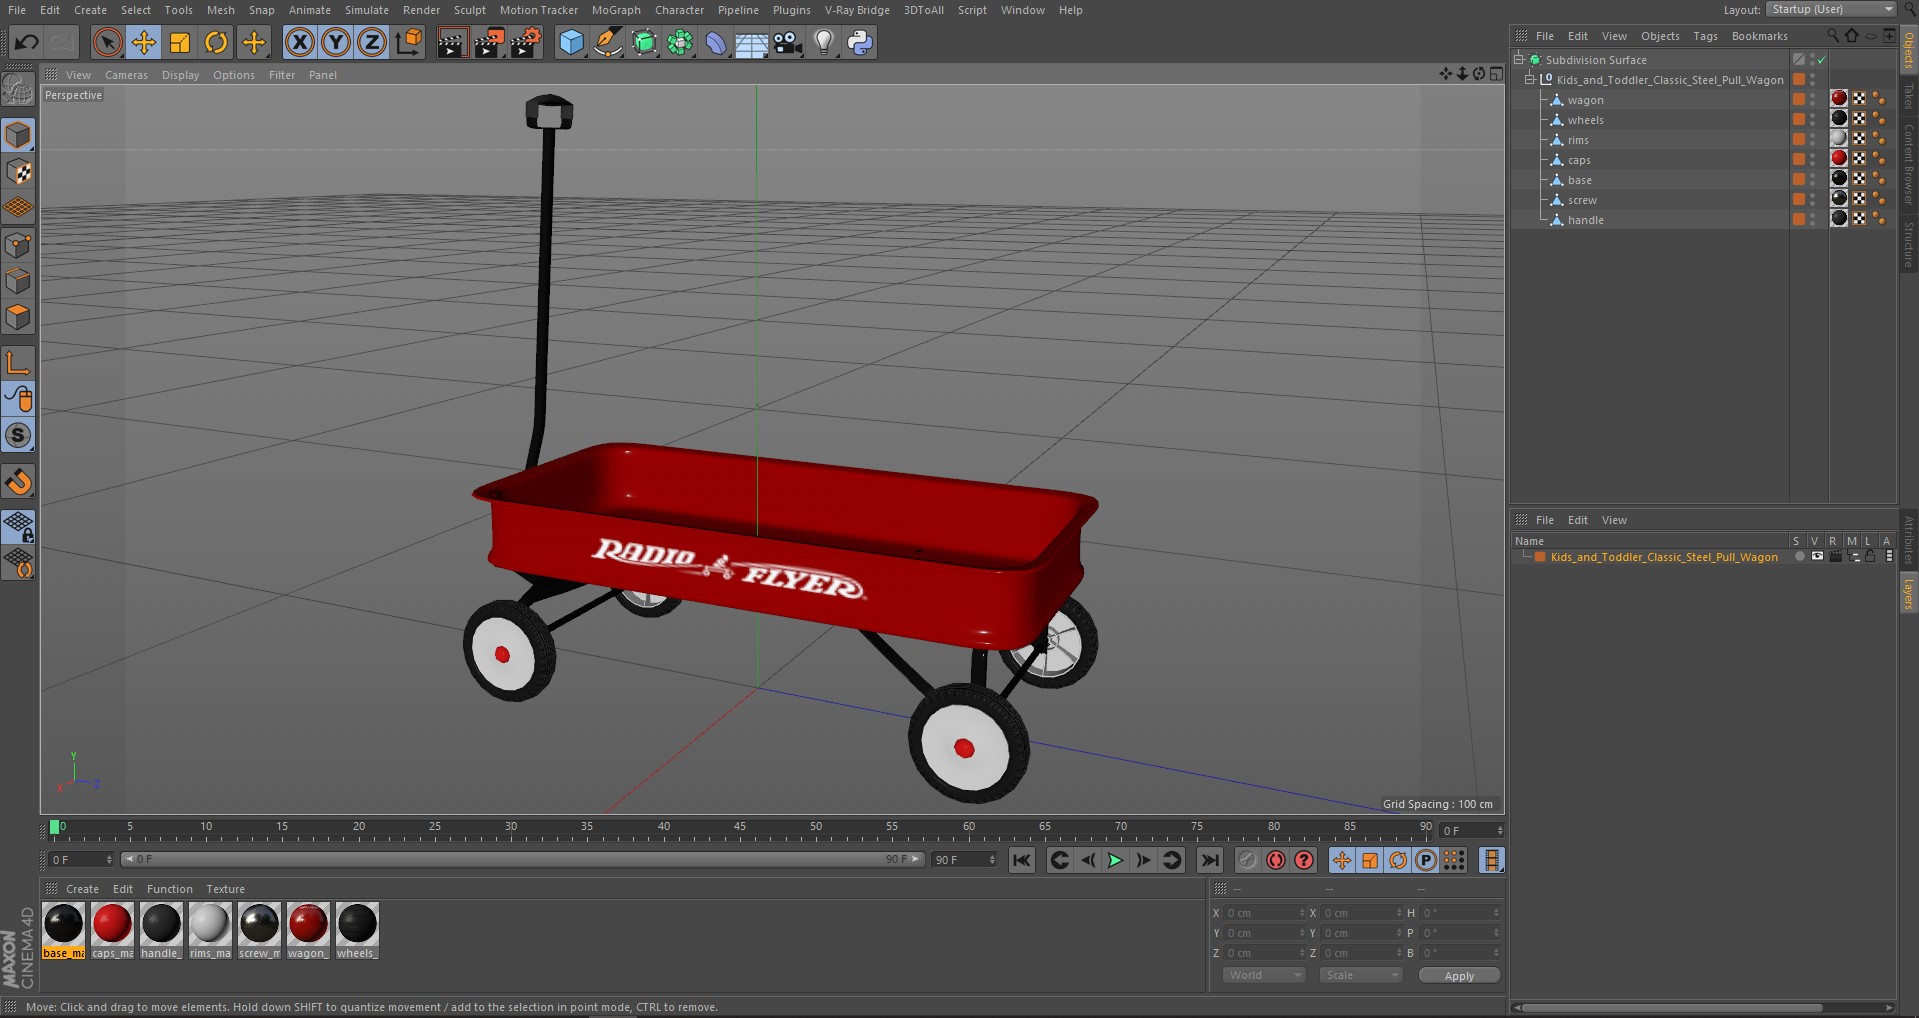This screenshot has width=1919, height=1018.
Task: Toggle visibility dots for caps object
Action: coord(1813,160)
